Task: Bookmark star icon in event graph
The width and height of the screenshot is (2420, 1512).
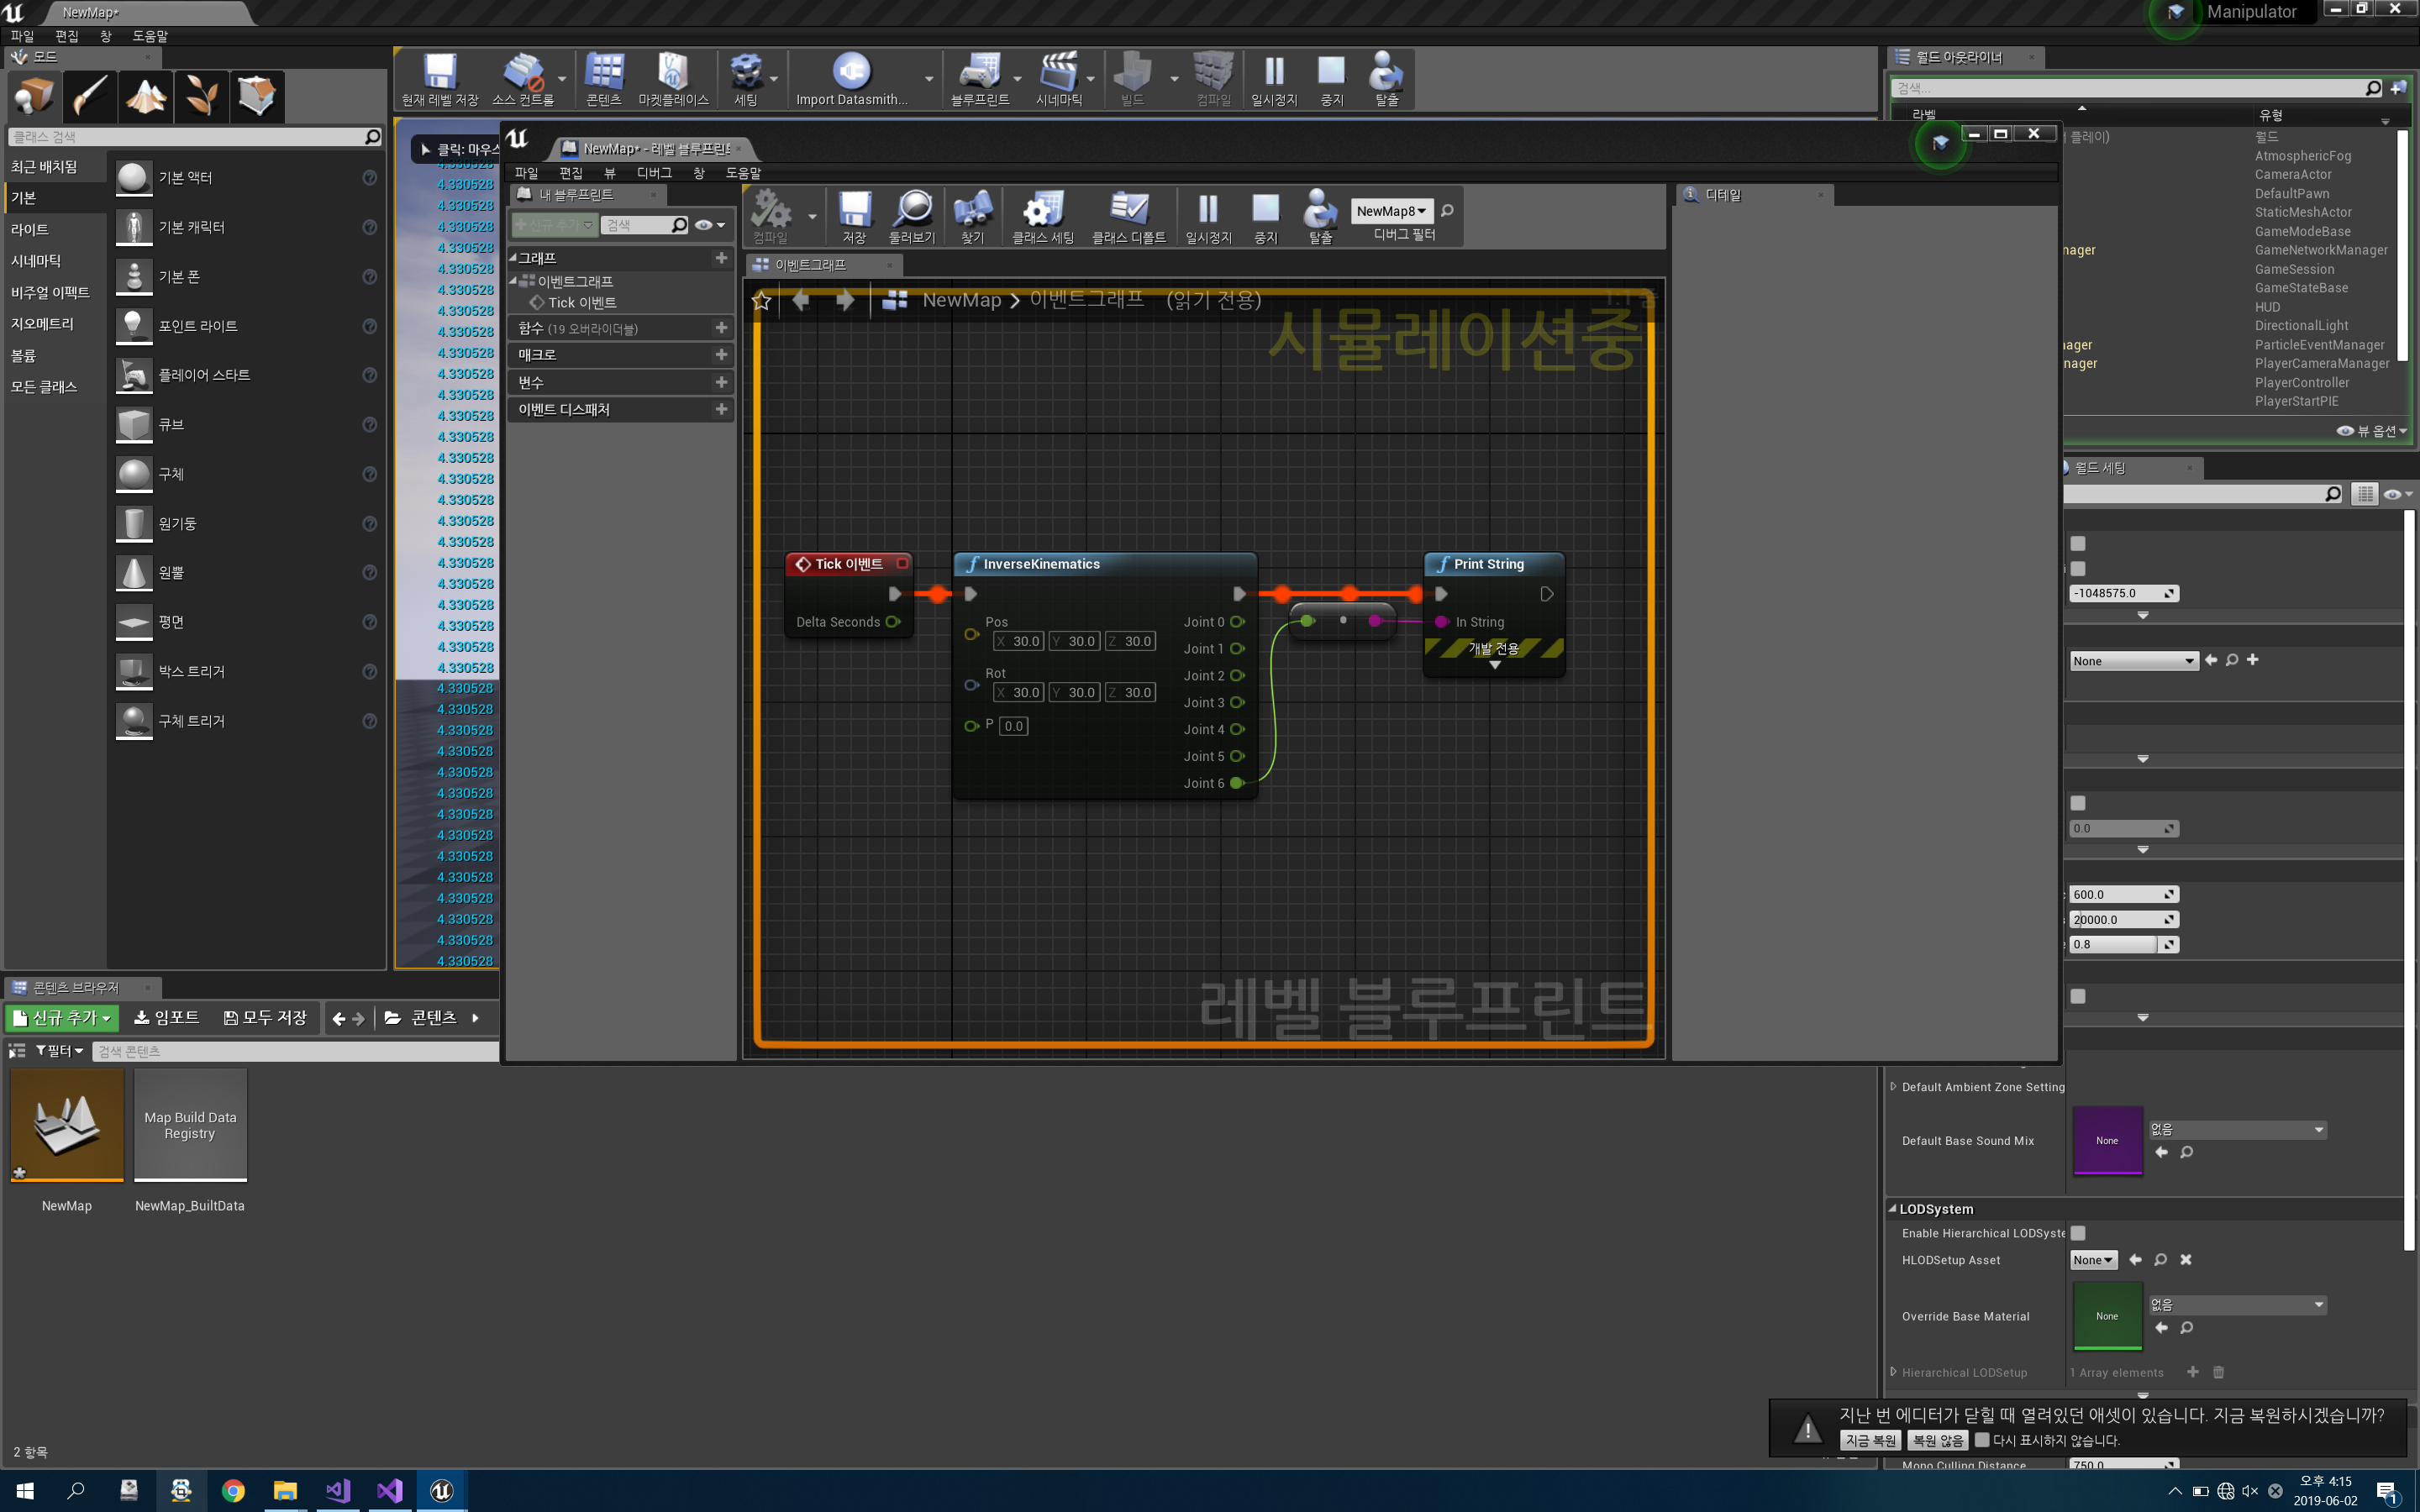Action: point(761,301)
